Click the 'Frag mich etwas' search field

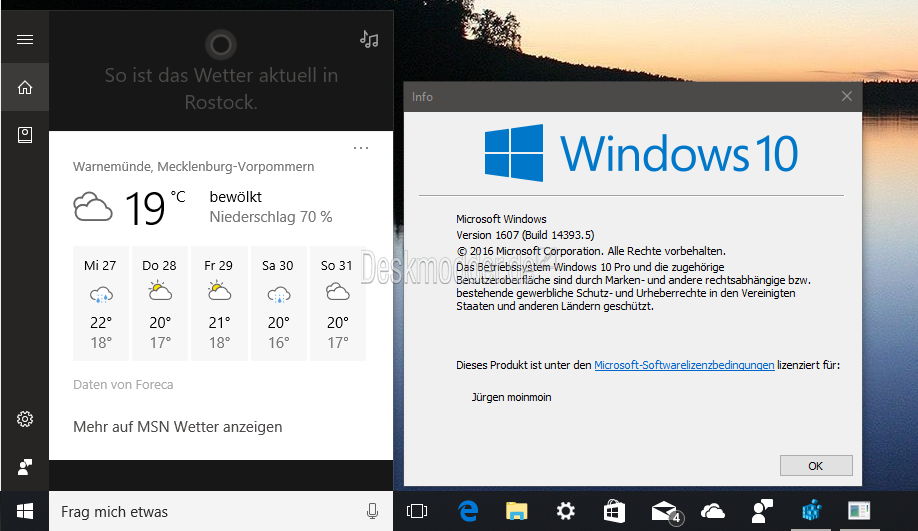[x=221, y=511]
